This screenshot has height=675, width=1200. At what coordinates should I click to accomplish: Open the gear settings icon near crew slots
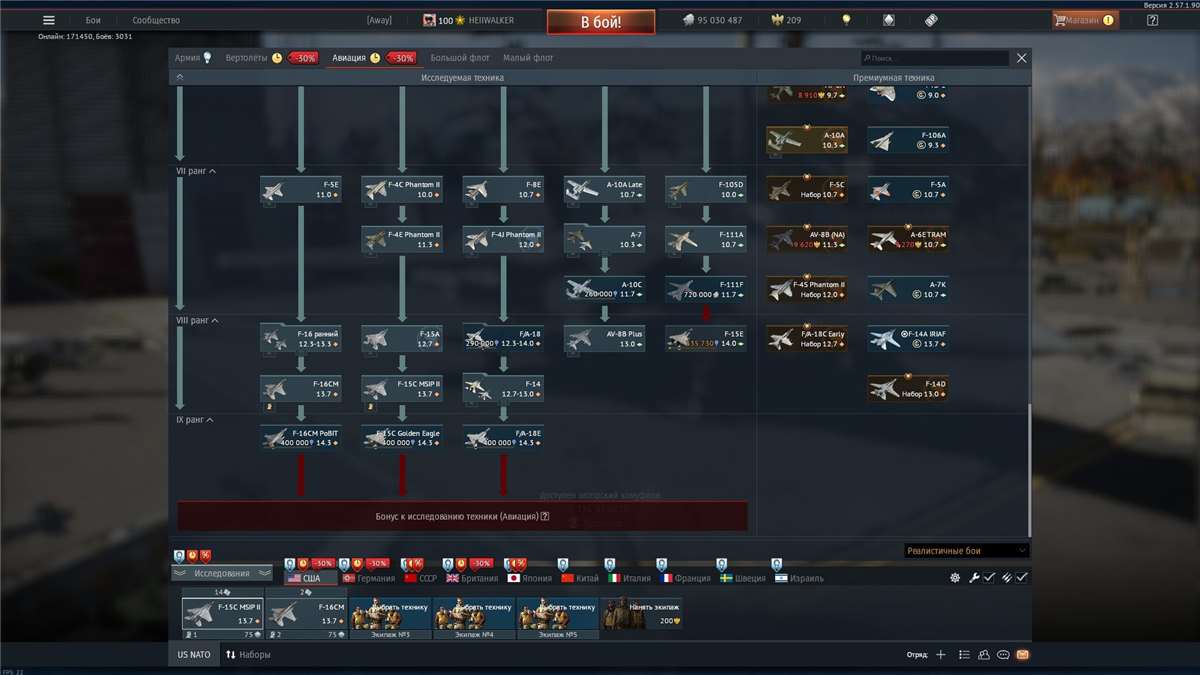[x=955, y=578]
